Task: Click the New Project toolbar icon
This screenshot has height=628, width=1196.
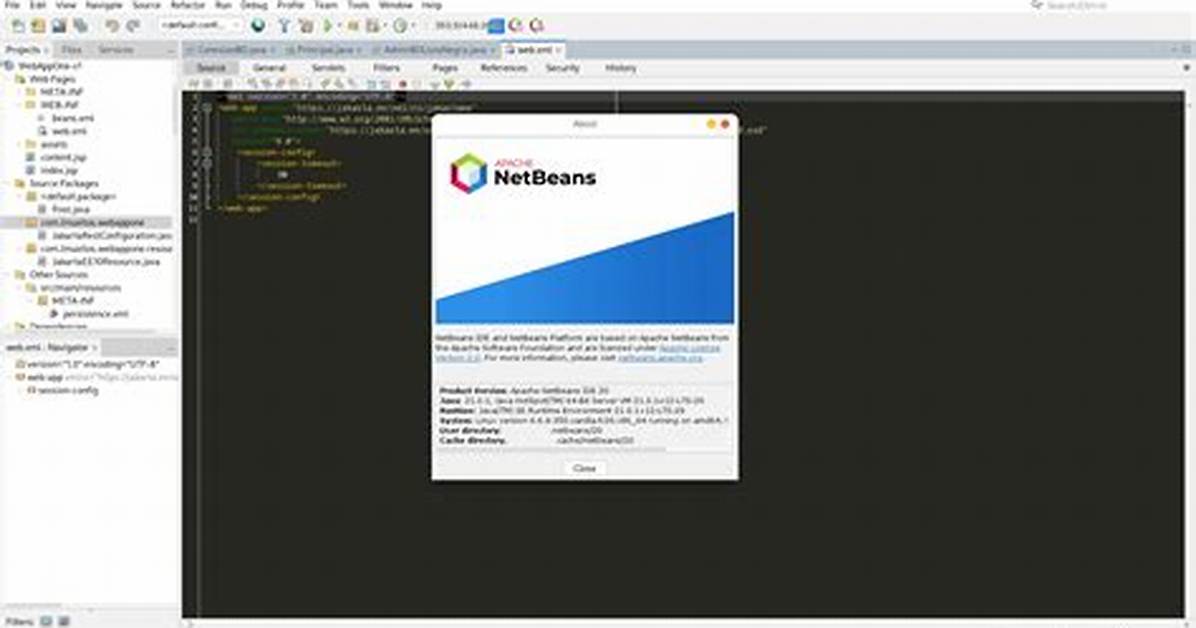Action: (38, 25)
